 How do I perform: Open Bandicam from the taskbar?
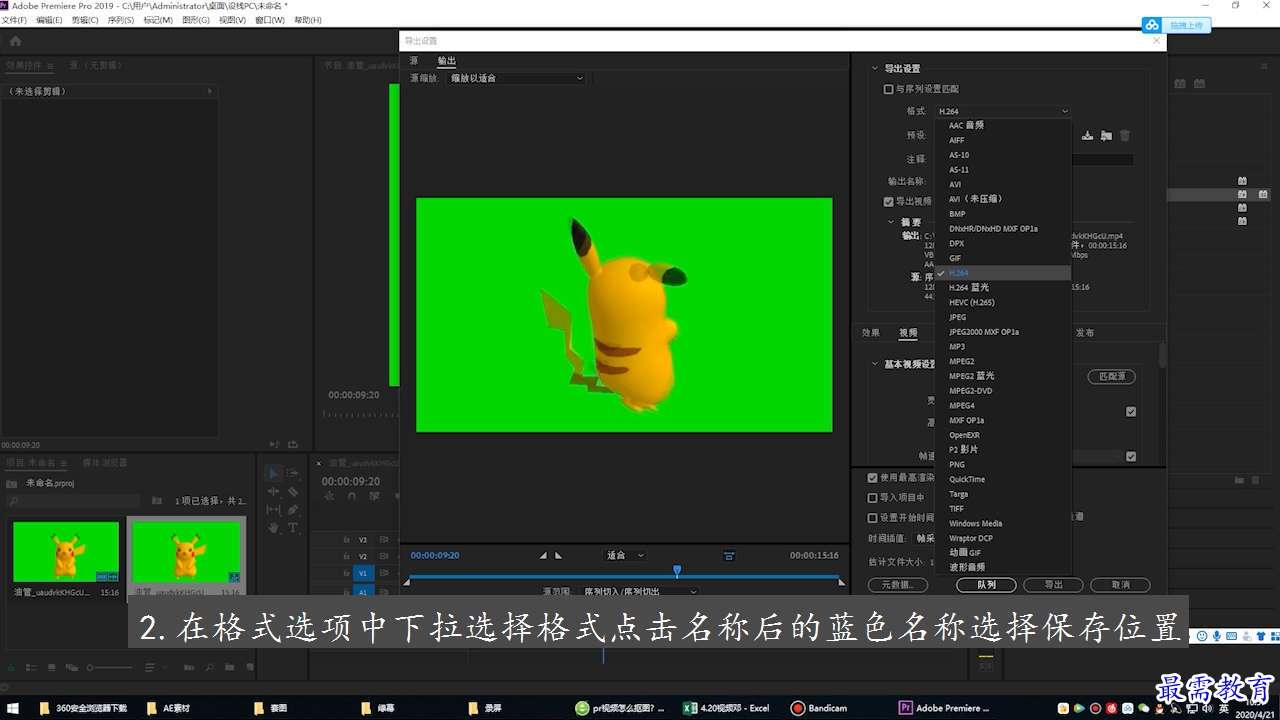click(x=818, y=708)
